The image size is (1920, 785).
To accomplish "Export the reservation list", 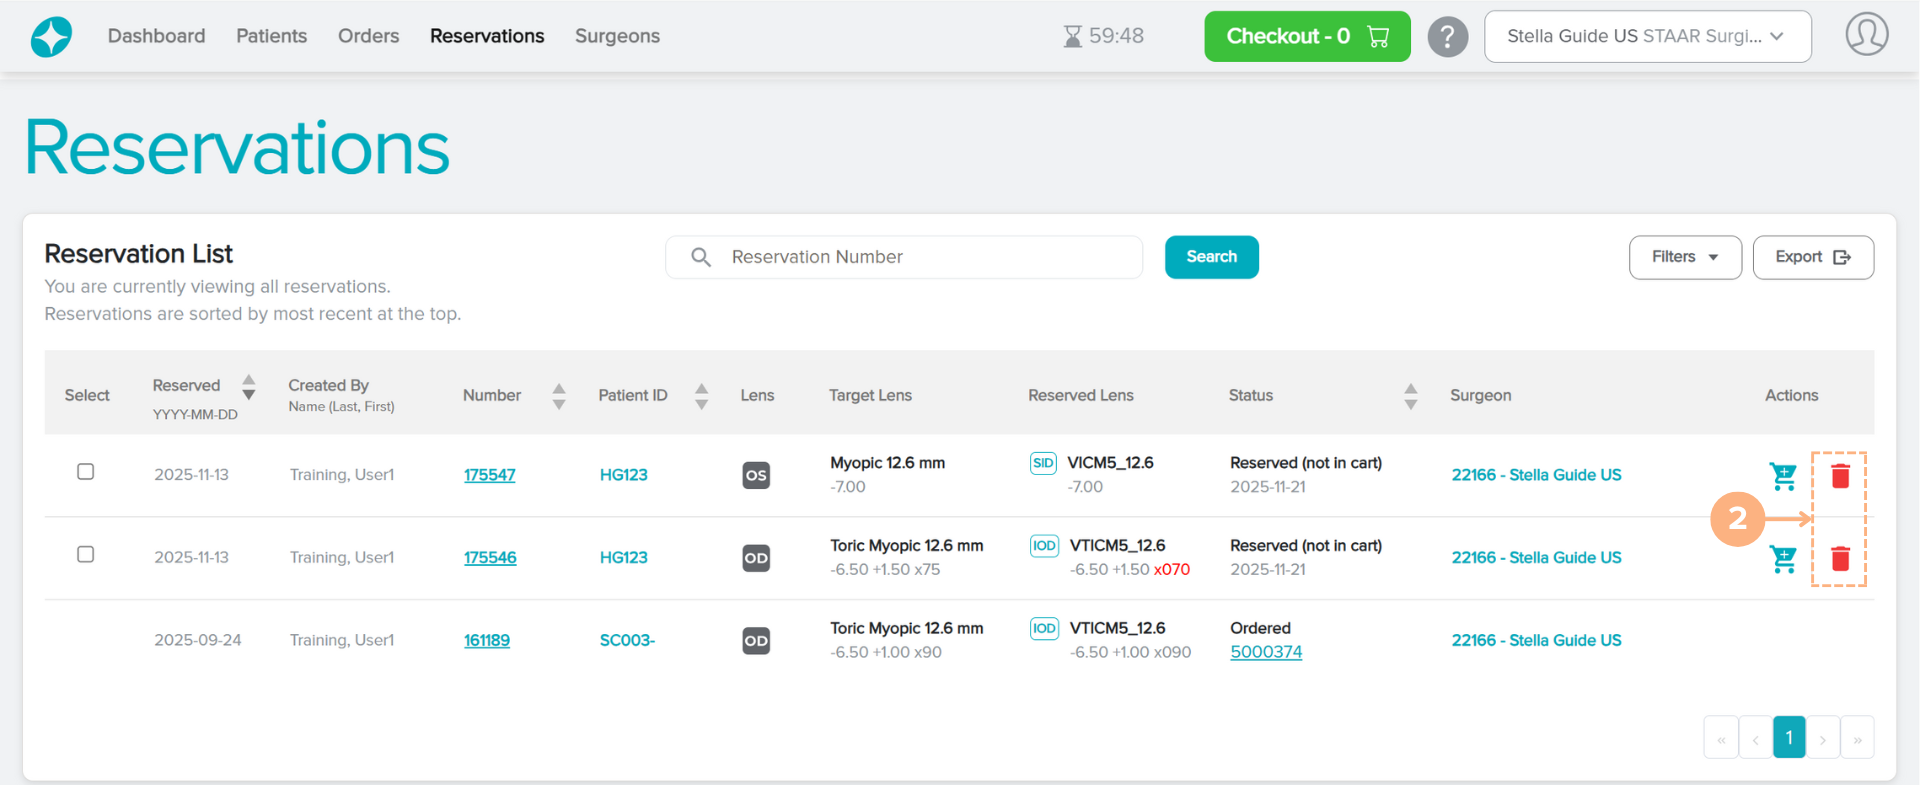I will pos(1812,257).
